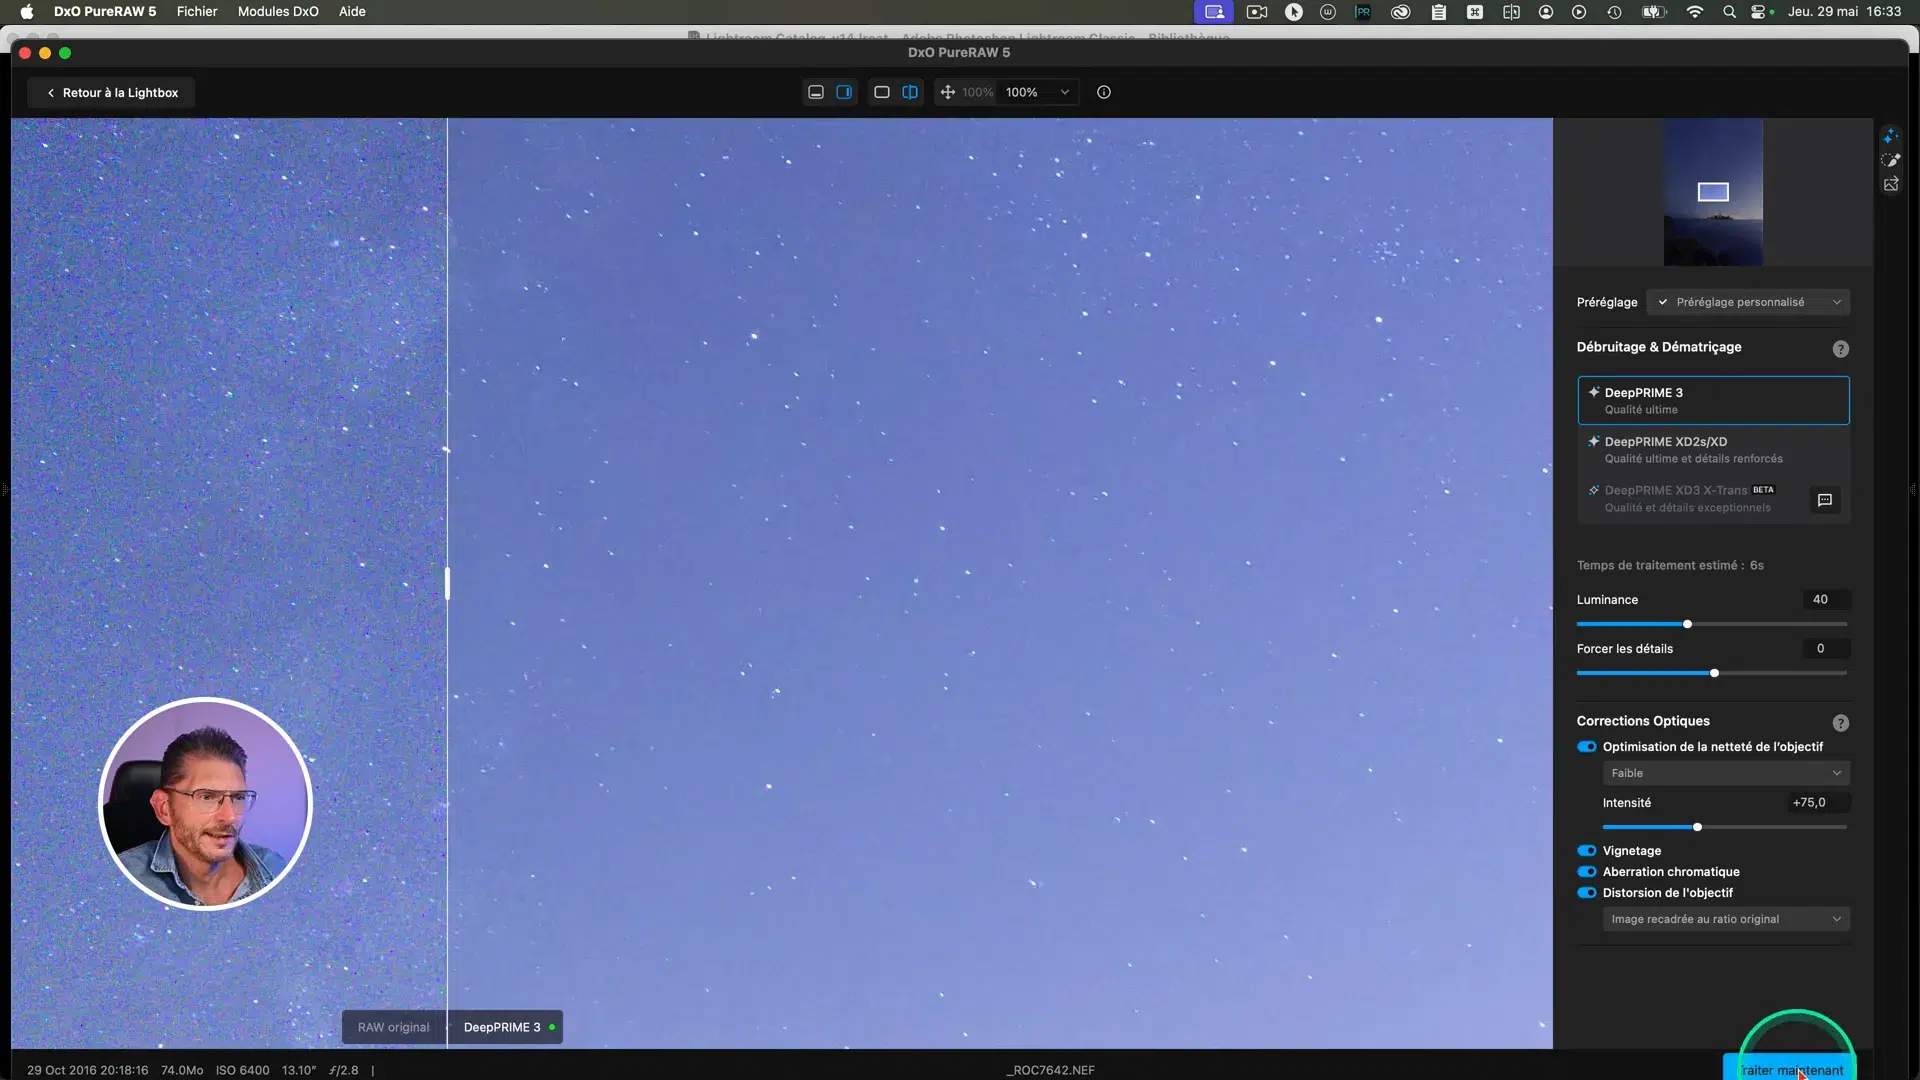
Task: Open feedback icon next to DeepPRIME XD3 X-Trans
Action: (x=1825, y=500)
